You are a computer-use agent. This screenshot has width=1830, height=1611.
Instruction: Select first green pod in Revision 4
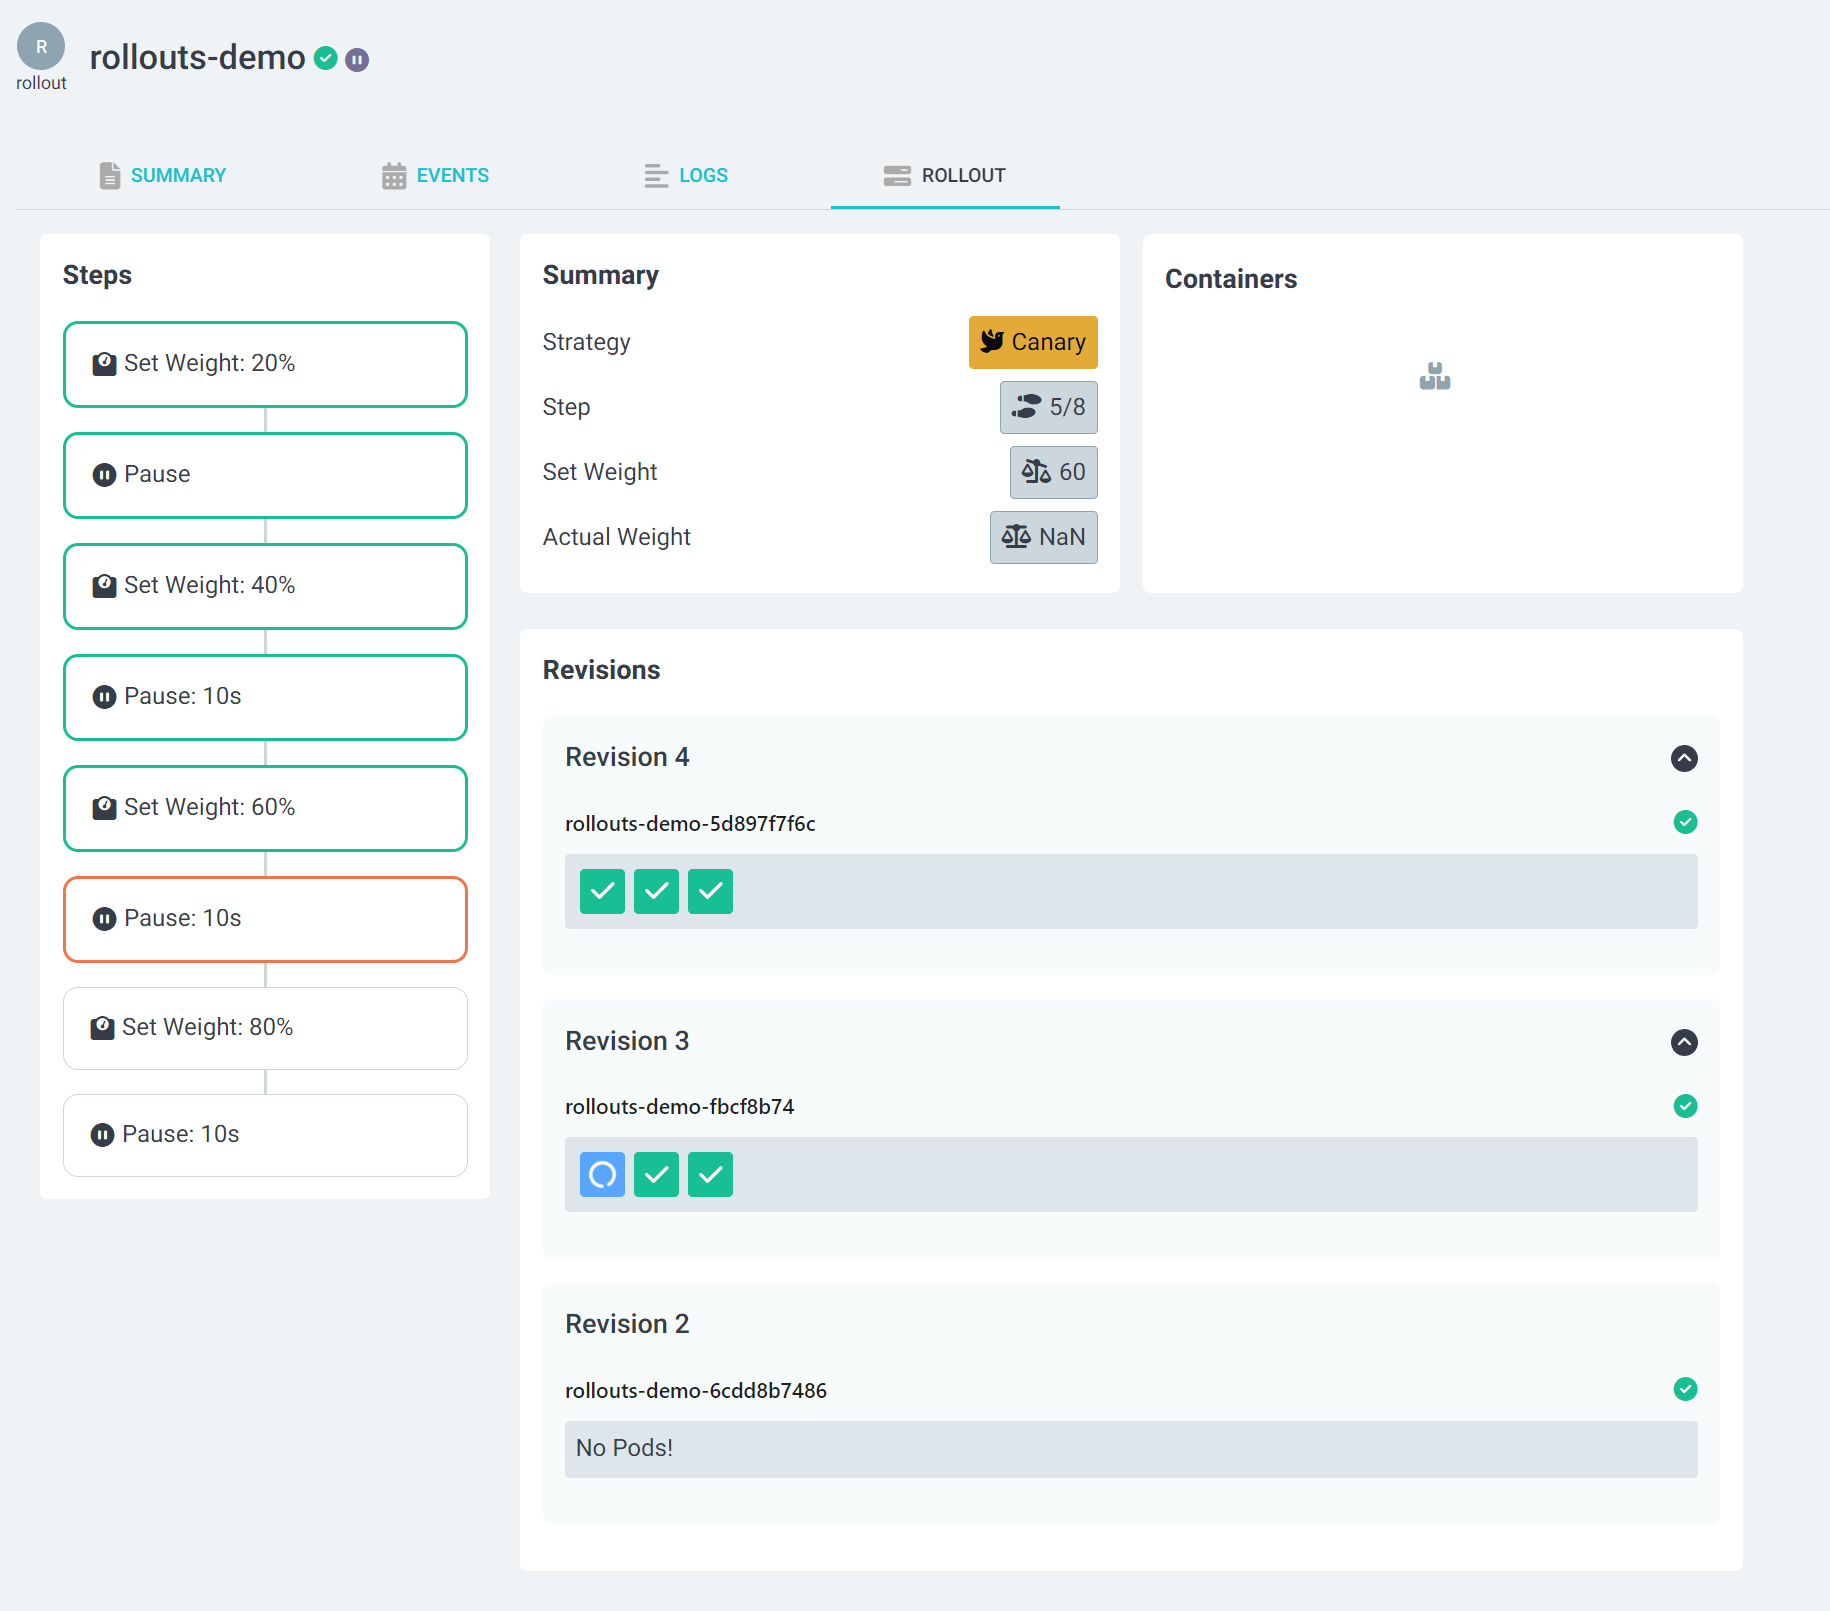click(602, 891)
